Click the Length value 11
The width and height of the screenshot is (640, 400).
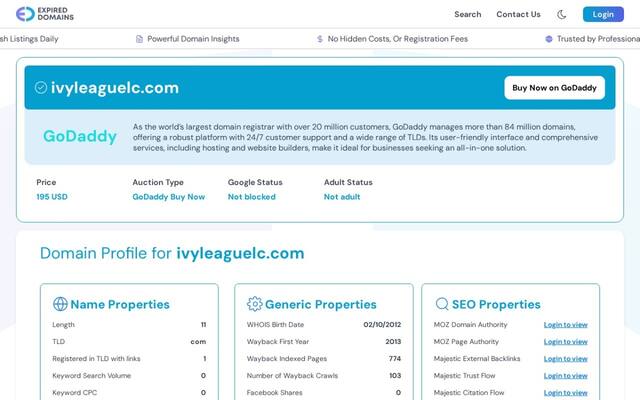203,325
